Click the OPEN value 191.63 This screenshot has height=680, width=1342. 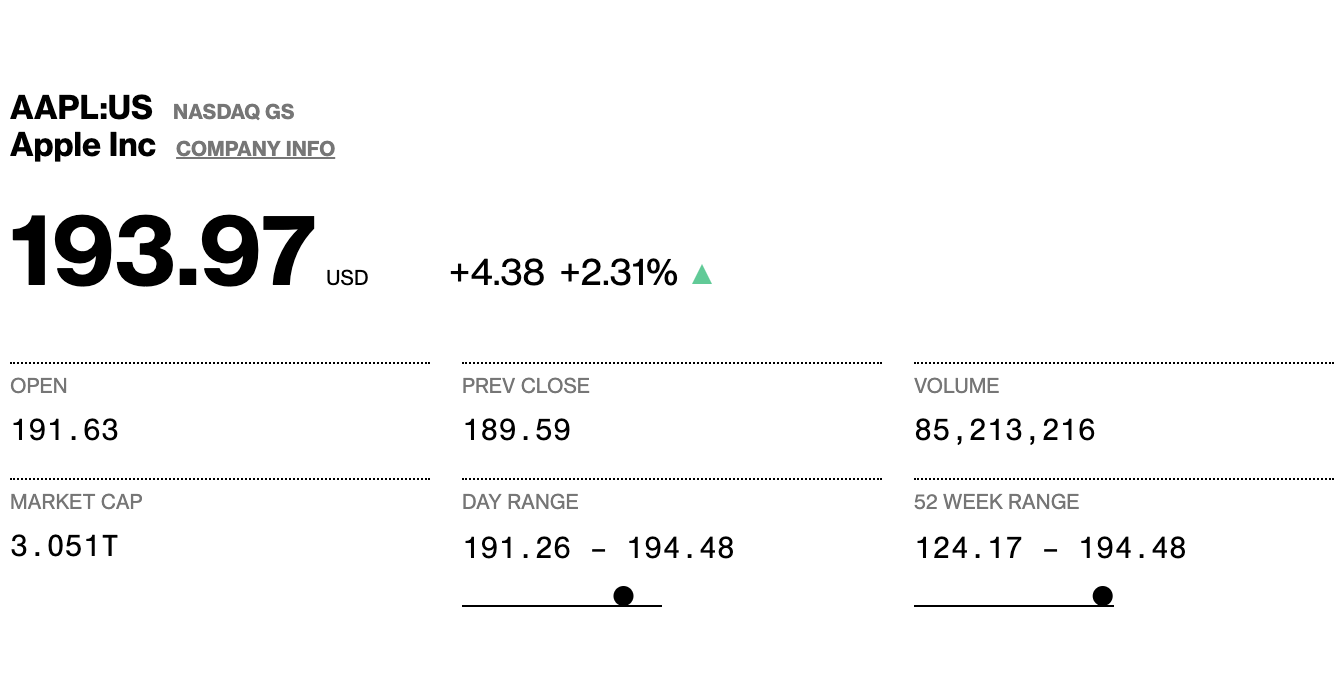[65, 430]
